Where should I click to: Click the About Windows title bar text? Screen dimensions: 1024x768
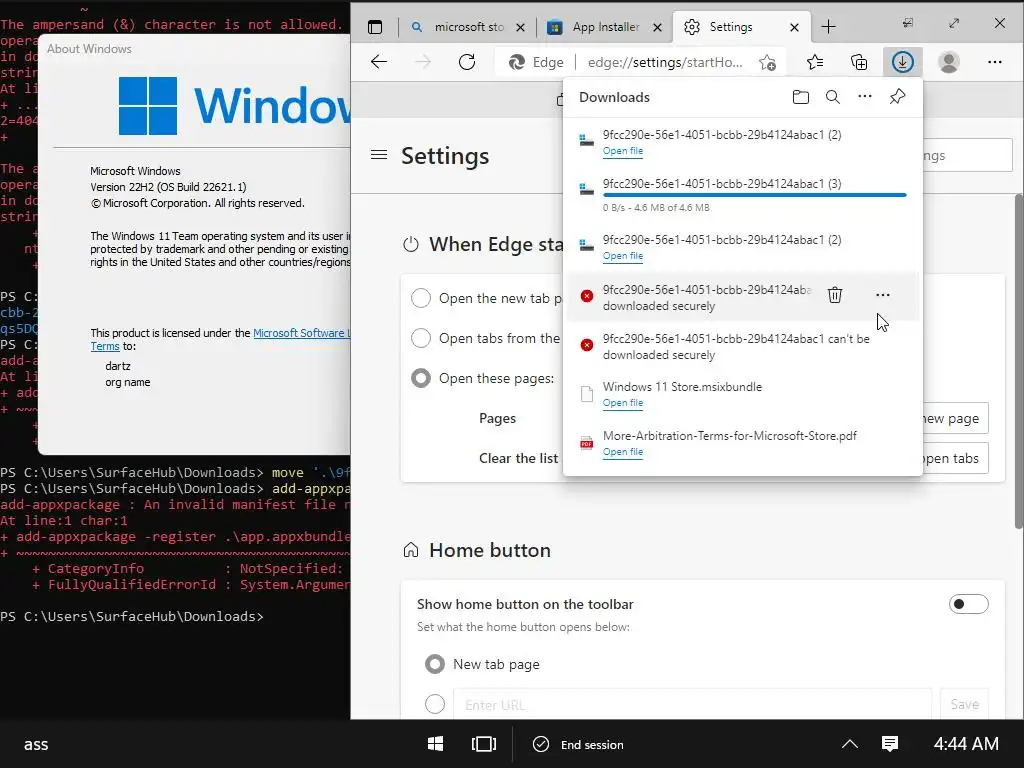pos(89,49)
